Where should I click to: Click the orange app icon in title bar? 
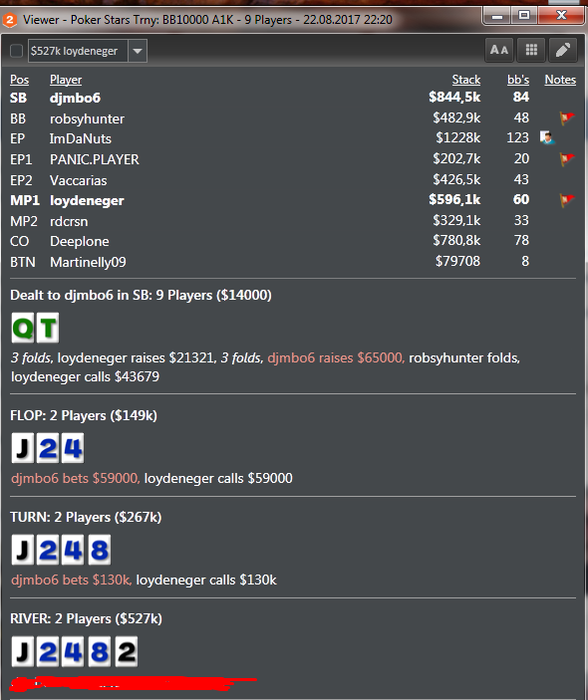tap(10, 20)
